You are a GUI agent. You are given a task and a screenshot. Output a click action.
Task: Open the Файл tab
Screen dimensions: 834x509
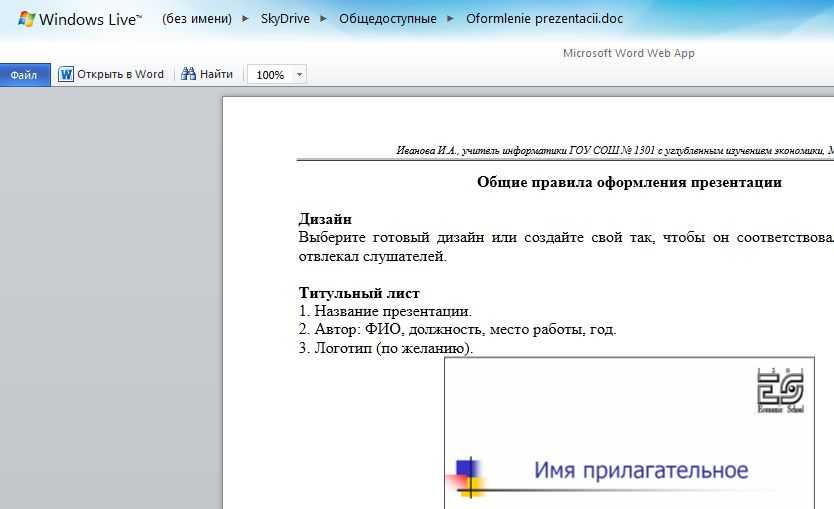click(25, 75)
